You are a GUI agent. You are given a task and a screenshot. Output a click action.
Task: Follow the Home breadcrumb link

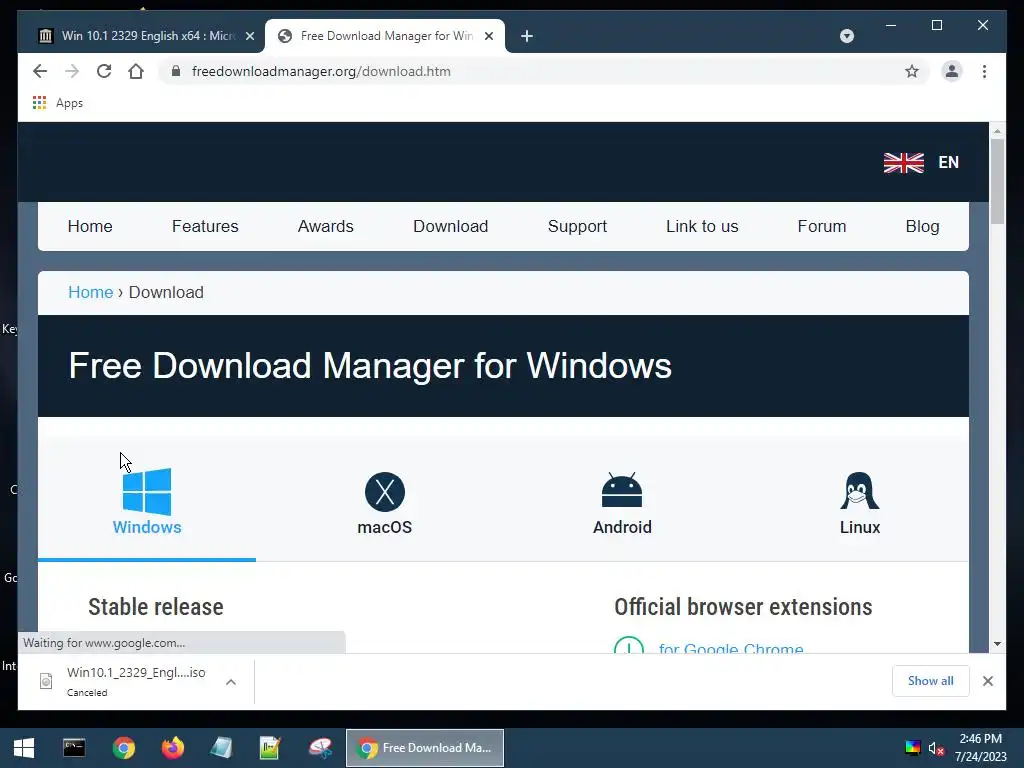(x=91, y=292)
